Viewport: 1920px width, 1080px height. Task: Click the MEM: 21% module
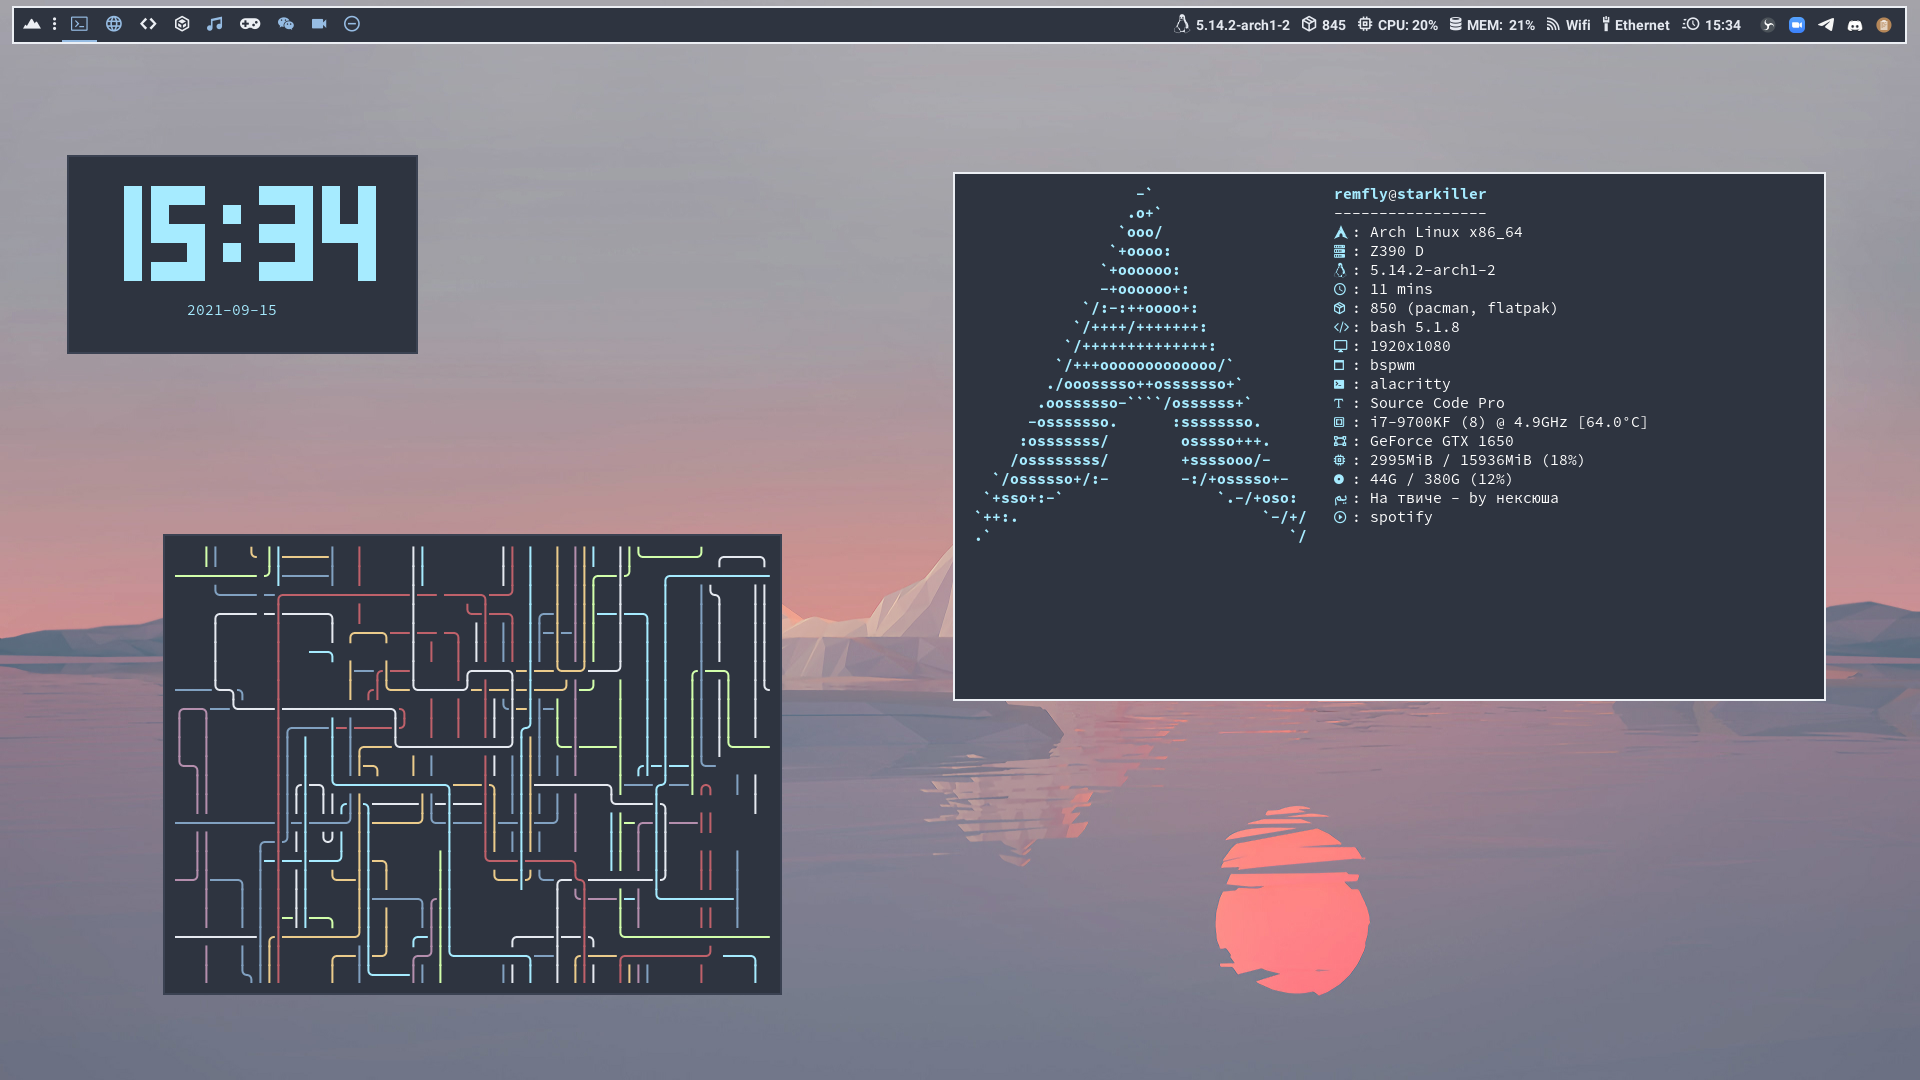click(1492, 25)
